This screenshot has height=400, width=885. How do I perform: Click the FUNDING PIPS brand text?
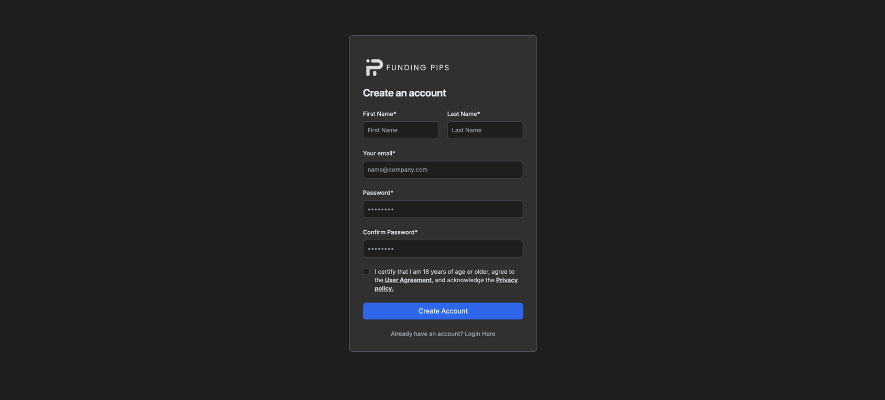point(418,68)
